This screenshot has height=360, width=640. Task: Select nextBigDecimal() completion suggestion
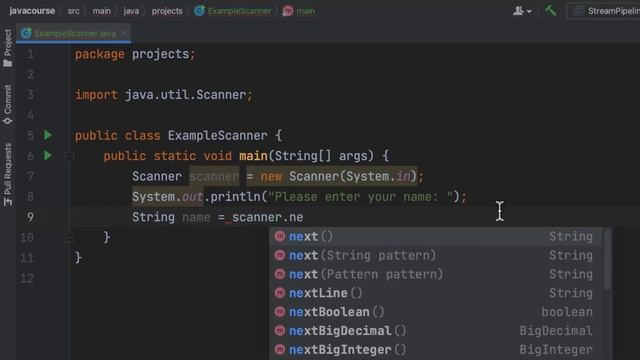(x=436, y=331)
